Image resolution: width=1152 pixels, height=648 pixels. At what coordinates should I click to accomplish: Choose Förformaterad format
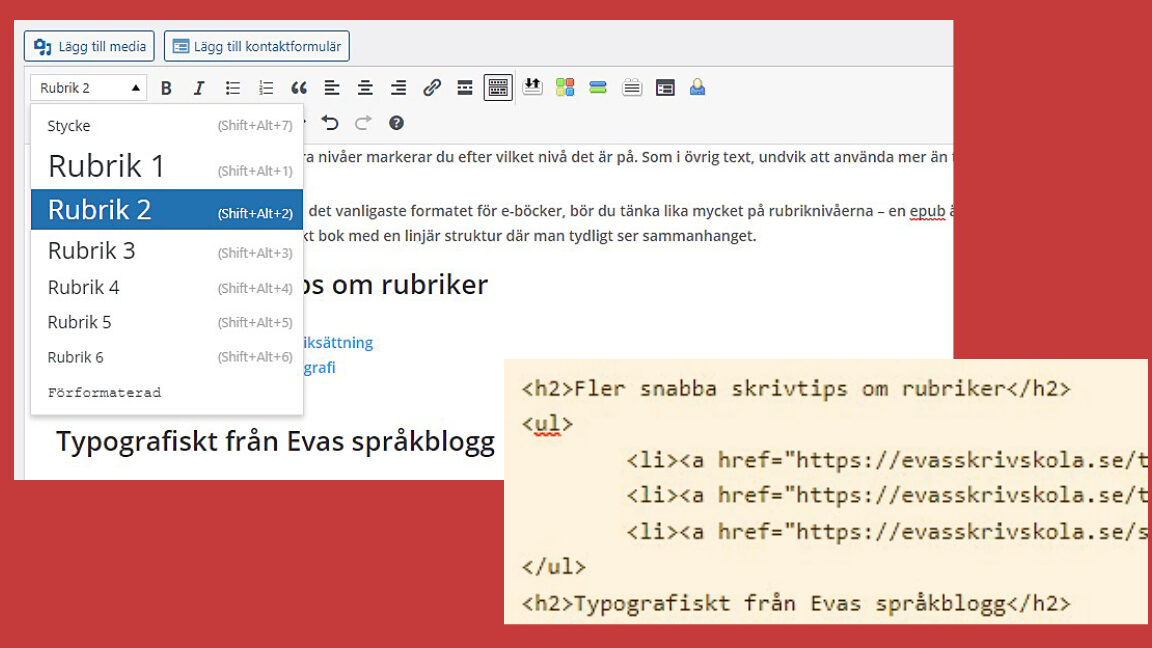tap(167, 392)
